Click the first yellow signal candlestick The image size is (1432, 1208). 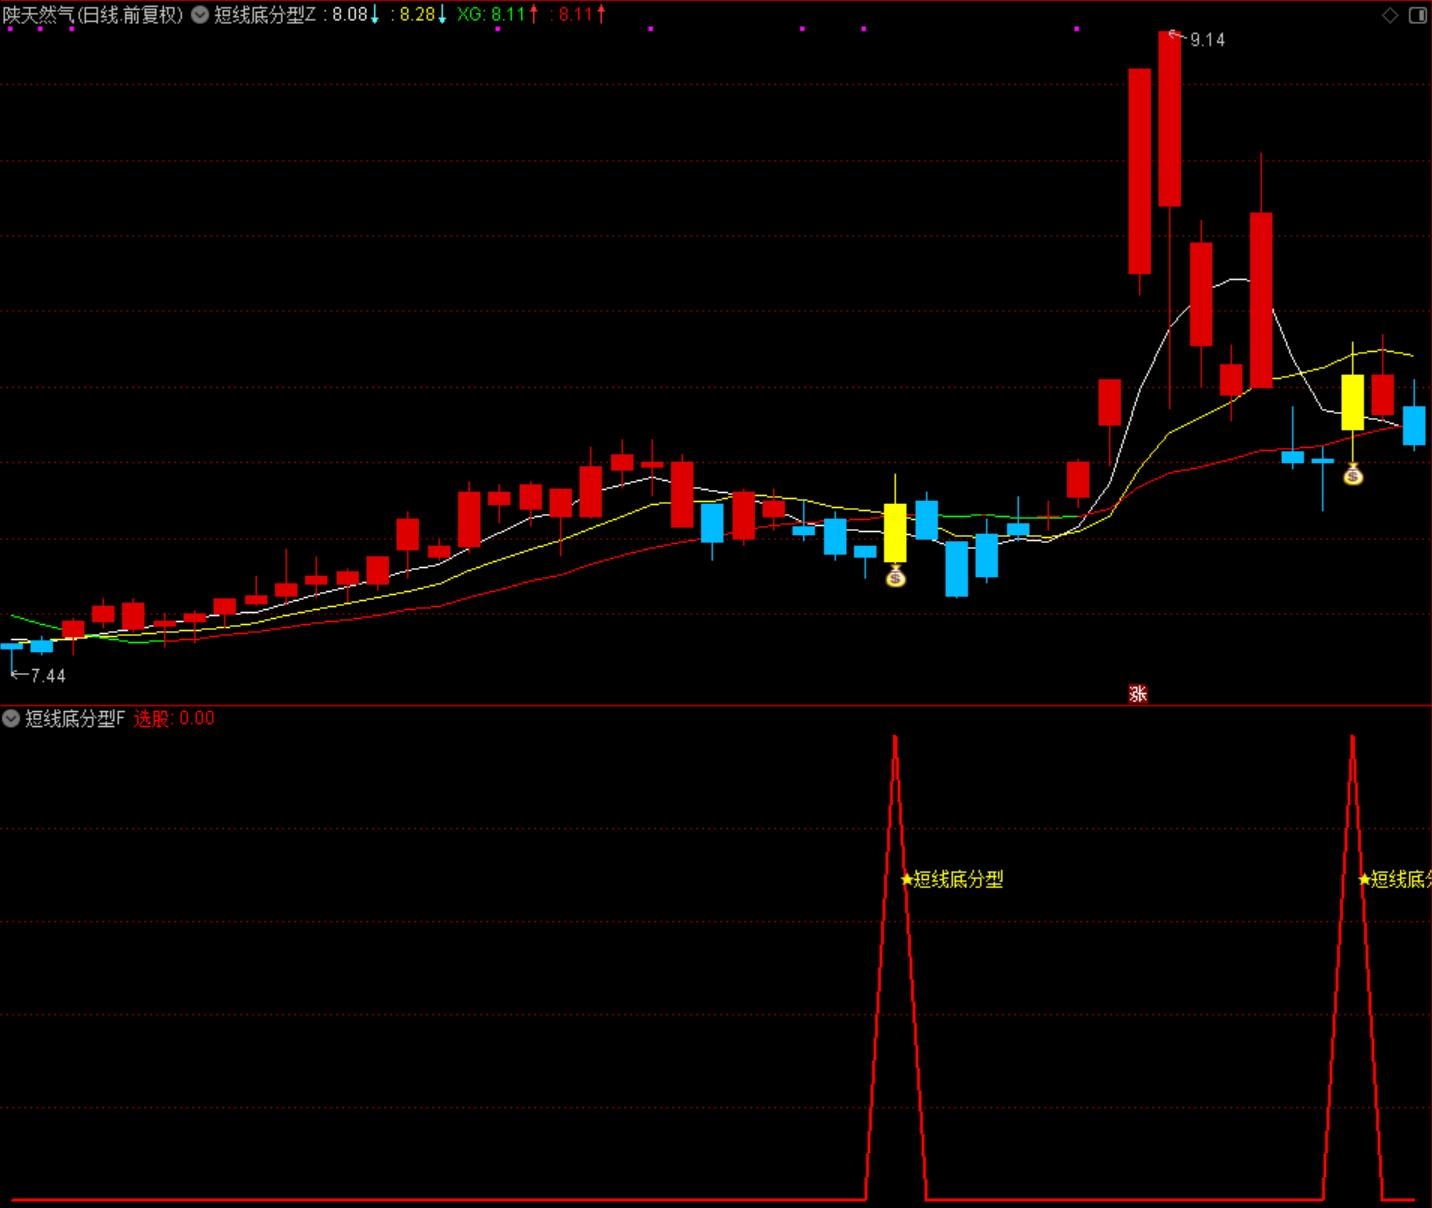pos(895,532)
